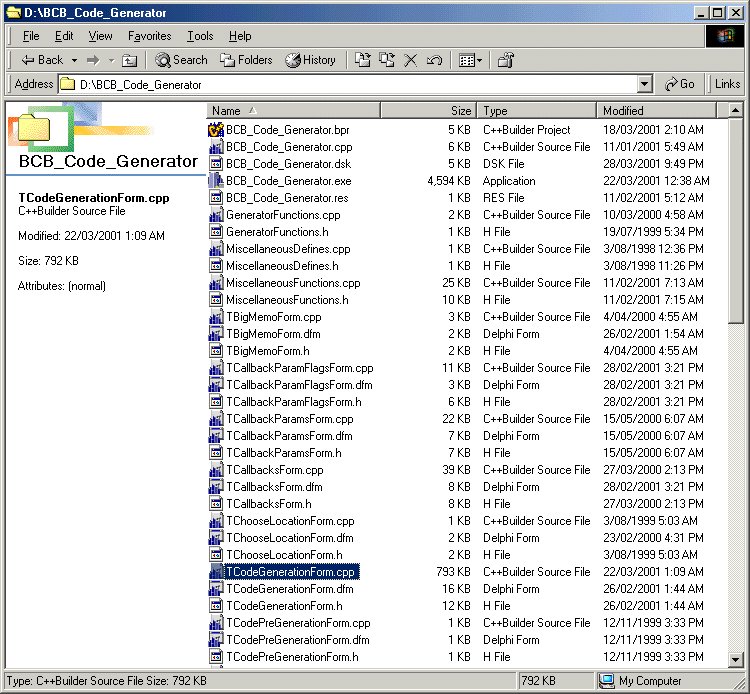Image resolution: width=750 pixels, height=694 pixels.
Task: Click the Copy To toolbar icon
Action: [x=387, y=60]
